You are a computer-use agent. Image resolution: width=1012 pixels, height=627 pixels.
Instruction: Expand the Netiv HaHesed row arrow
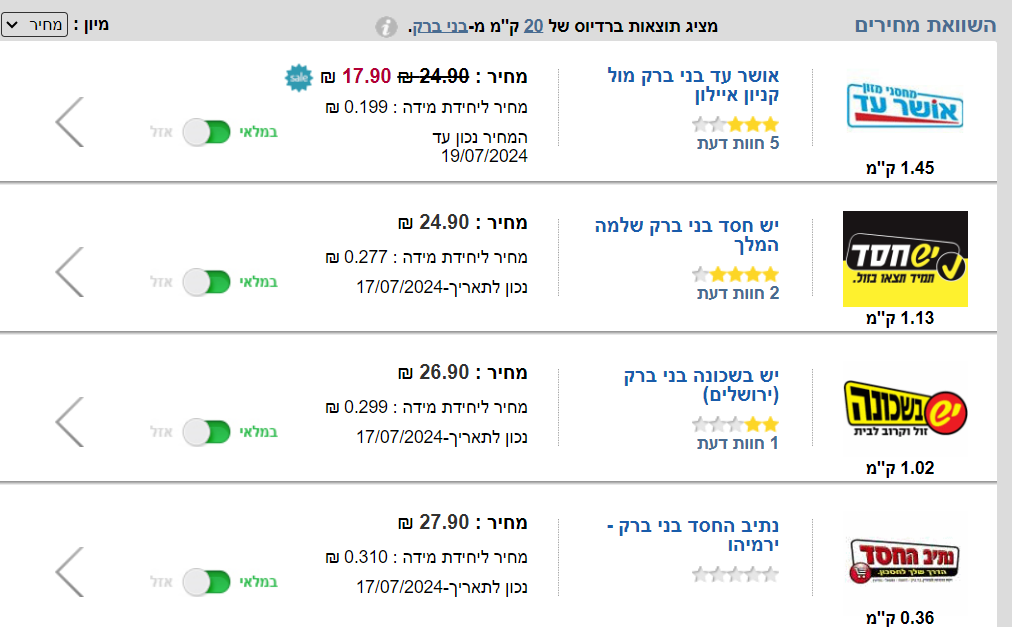68,572
